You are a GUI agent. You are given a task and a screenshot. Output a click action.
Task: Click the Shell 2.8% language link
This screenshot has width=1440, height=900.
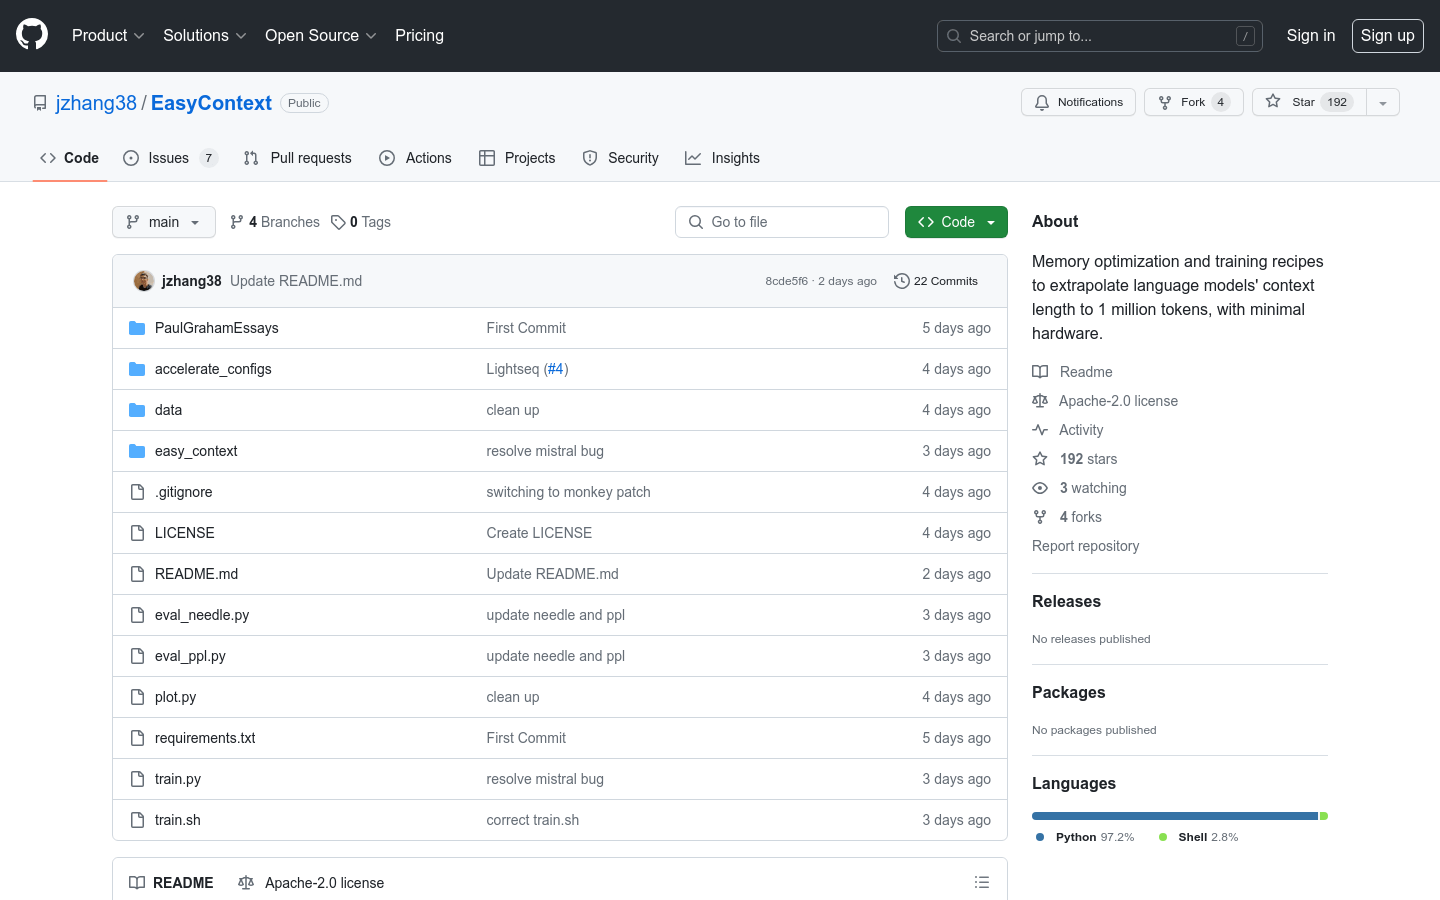(x=1198, y=837)
